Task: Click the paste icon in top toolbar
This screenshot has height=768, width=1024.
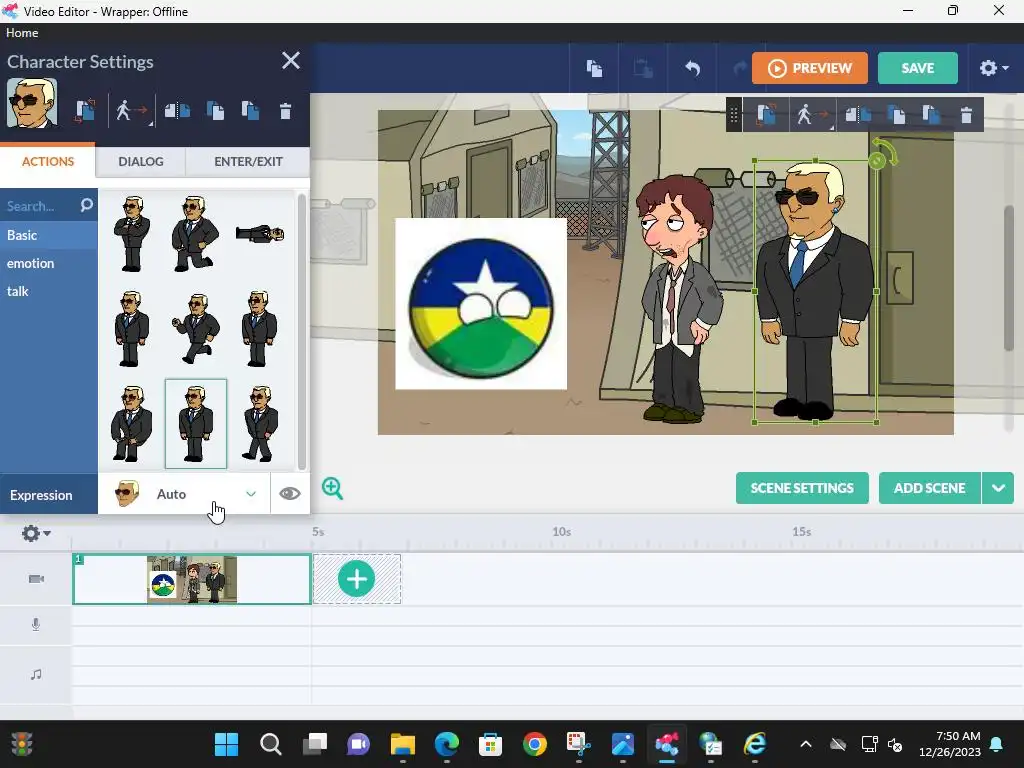Action: point(643,68)
